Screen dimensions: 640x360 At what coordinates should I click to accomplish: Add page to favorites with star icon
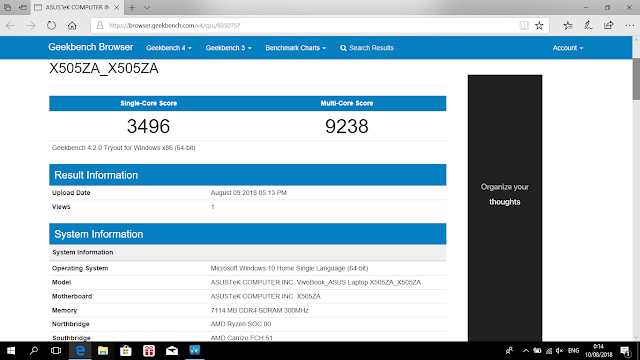[x=539, y=25]
